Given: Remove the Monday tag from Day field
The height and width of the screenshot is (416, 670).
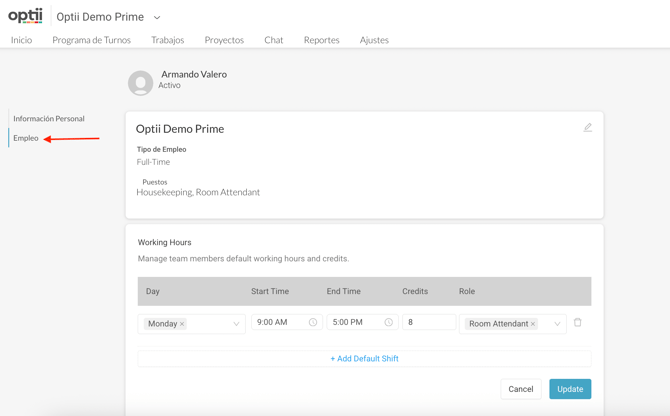Looking at the screenshot, I should point(182,324).
